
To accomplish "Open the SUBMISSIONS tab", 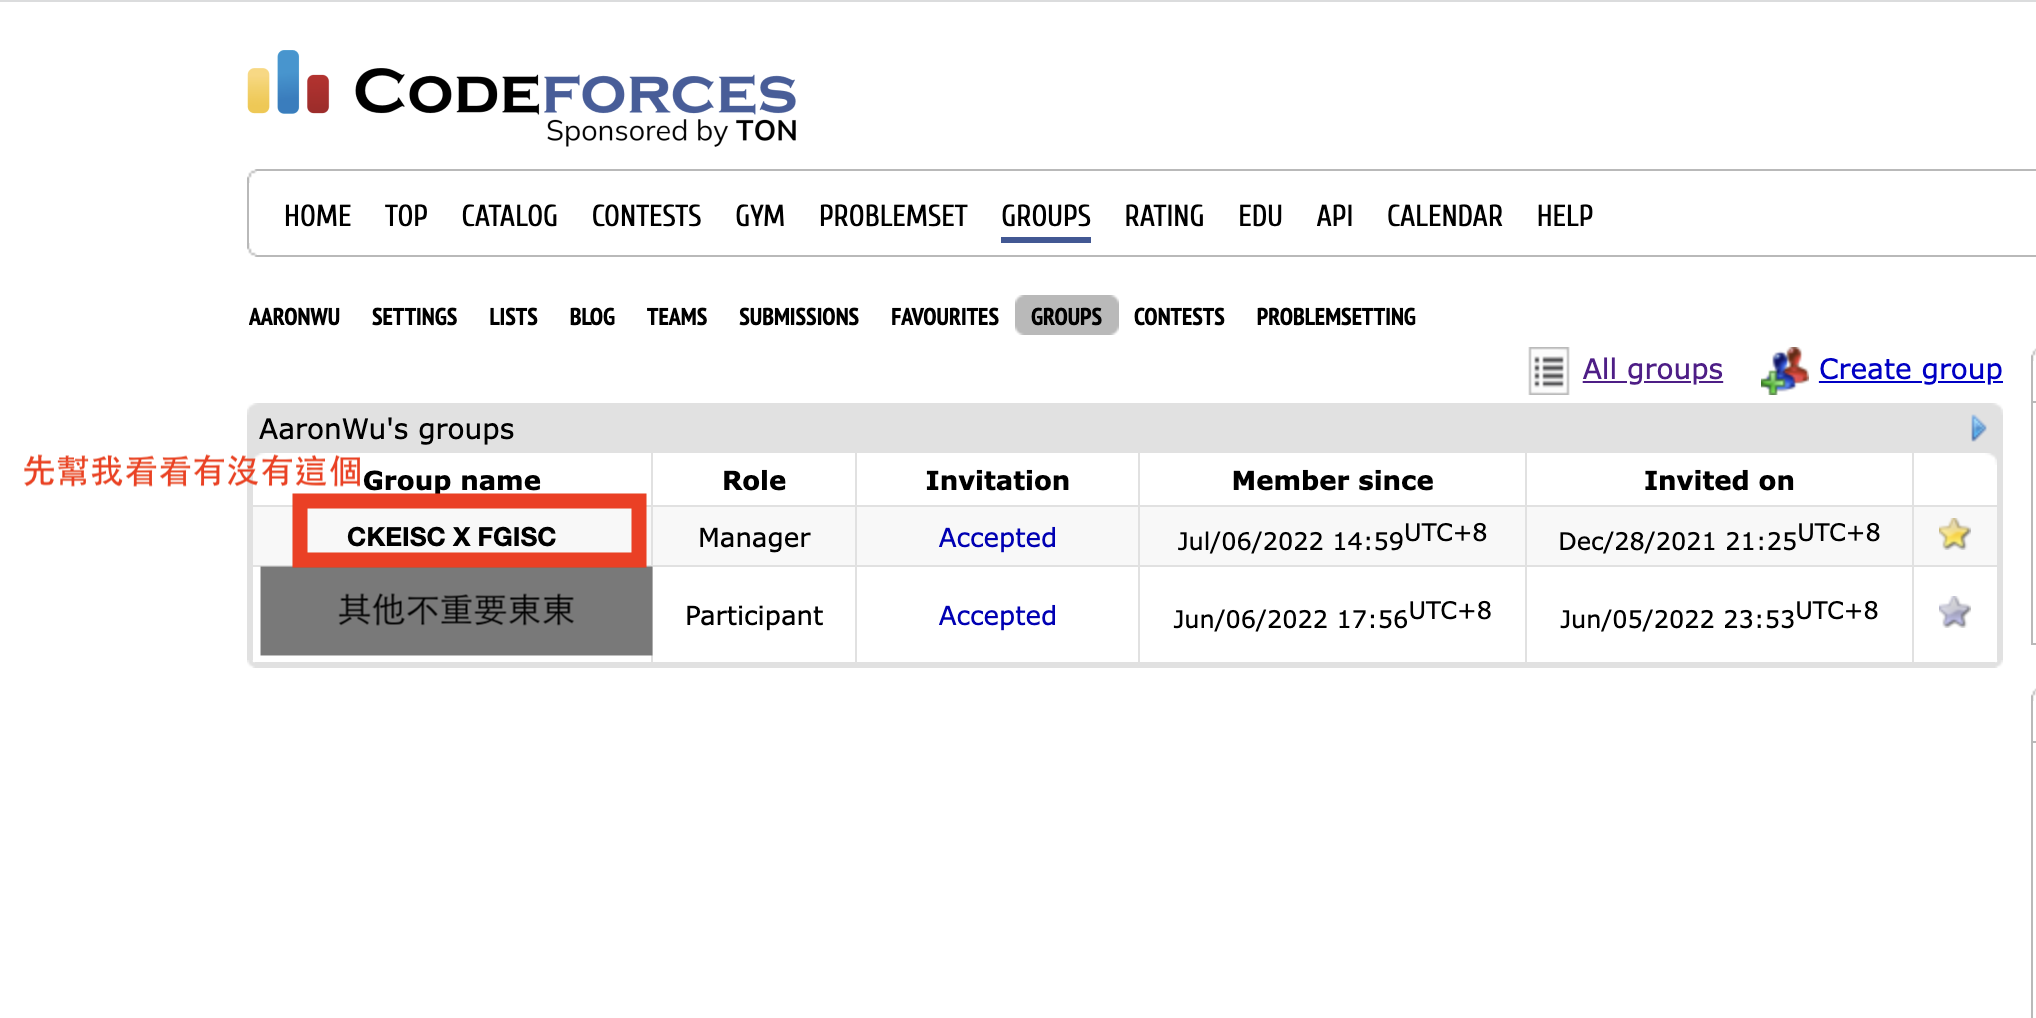I will click(x=799, y=317).
